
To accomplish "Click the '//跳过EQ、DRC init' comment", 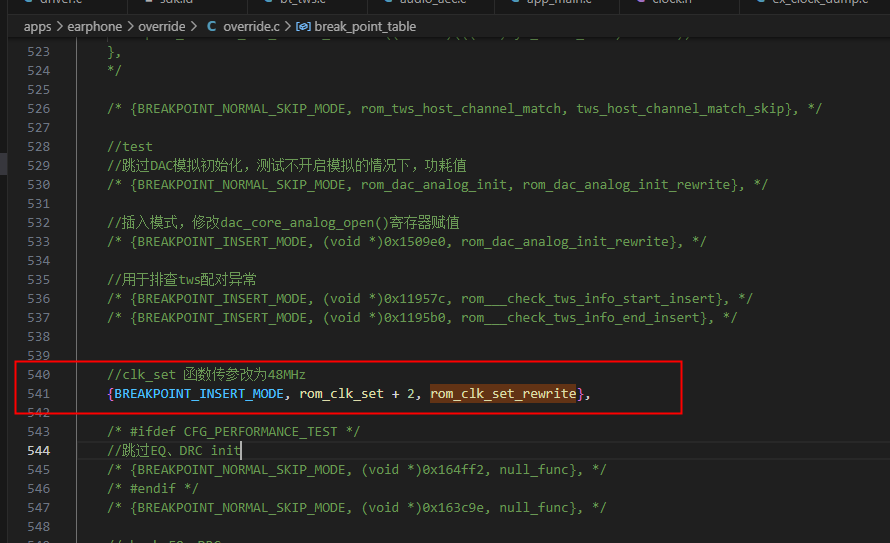I will [x=174, y=451].
